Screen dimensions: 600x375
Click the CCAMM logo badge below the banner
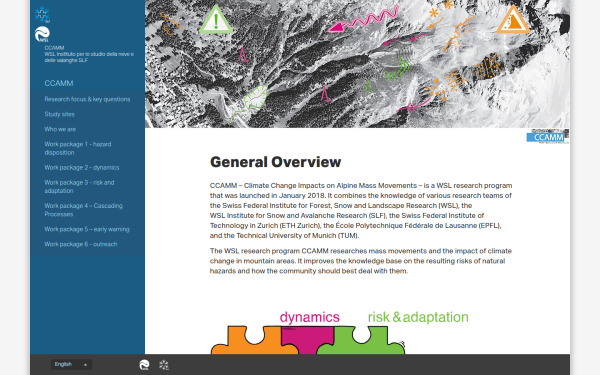point(548,137)
